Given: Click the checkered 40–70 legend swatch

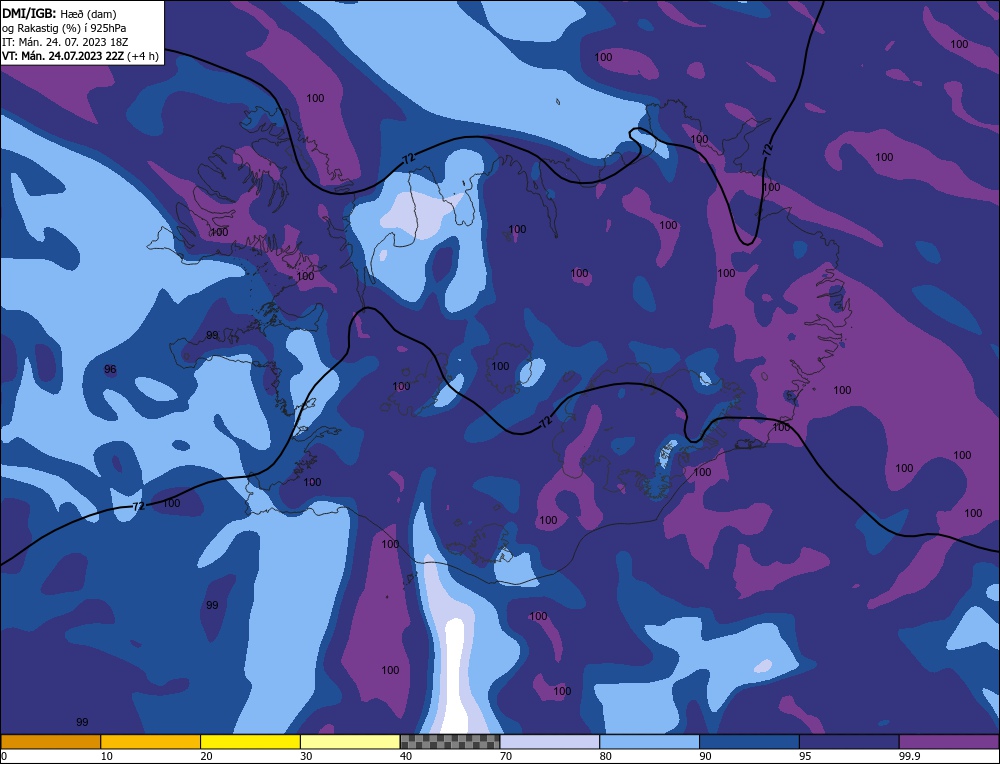Looking at the screenshot, I should pos(450,742).
